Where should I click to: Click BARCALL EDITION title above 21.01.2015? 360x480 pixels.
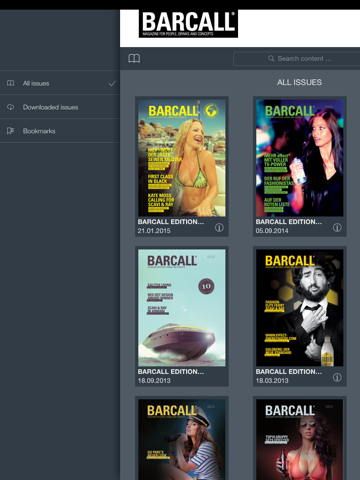[171, 222]
